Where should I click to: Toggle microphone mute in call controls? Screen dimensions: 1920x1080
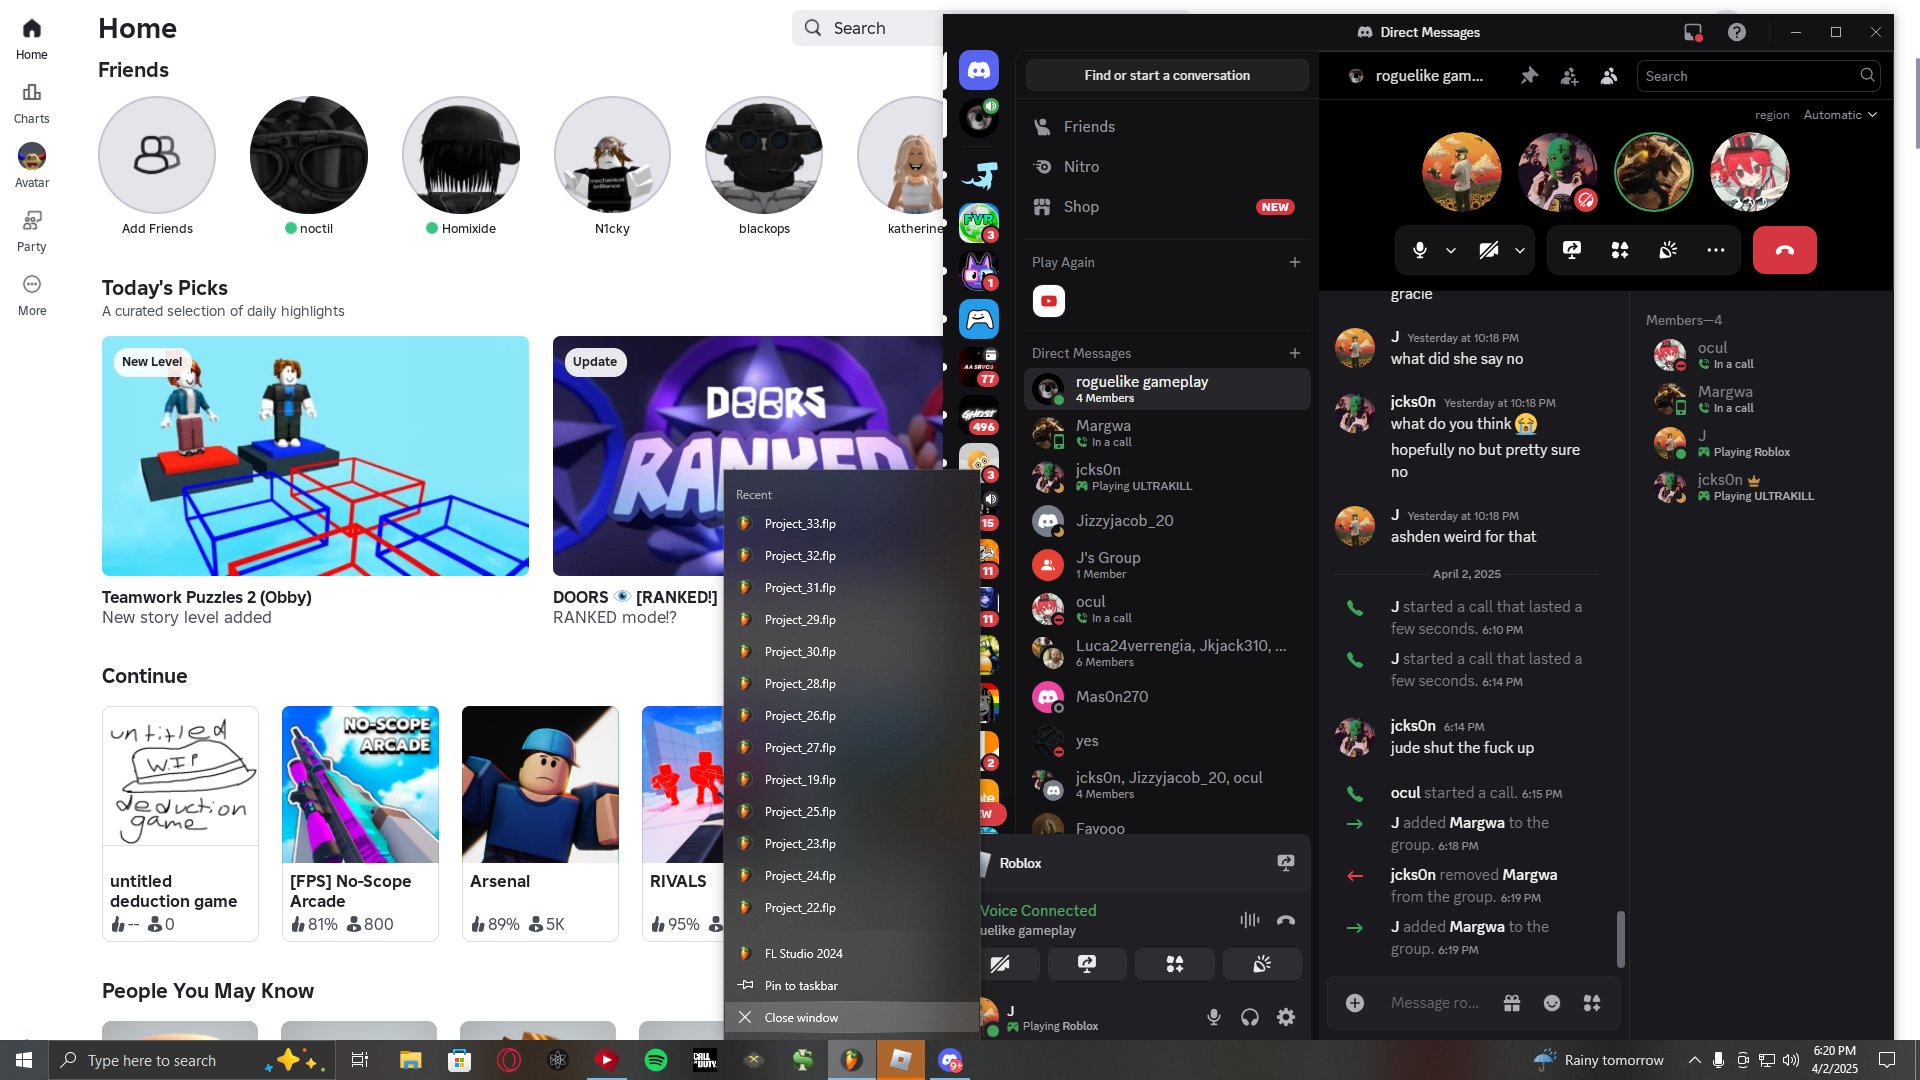[x=1420, y=250]
